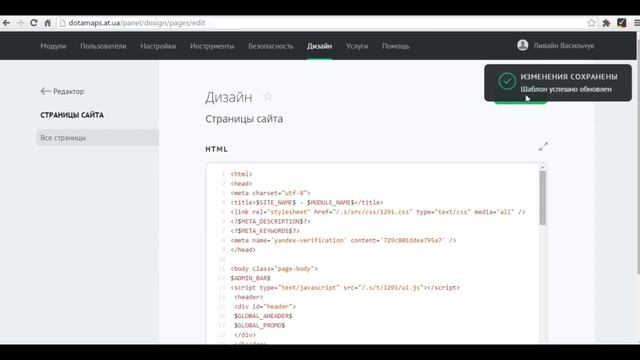Click the script src ui.js code line
Screen dimensions: 640x360
345,287
